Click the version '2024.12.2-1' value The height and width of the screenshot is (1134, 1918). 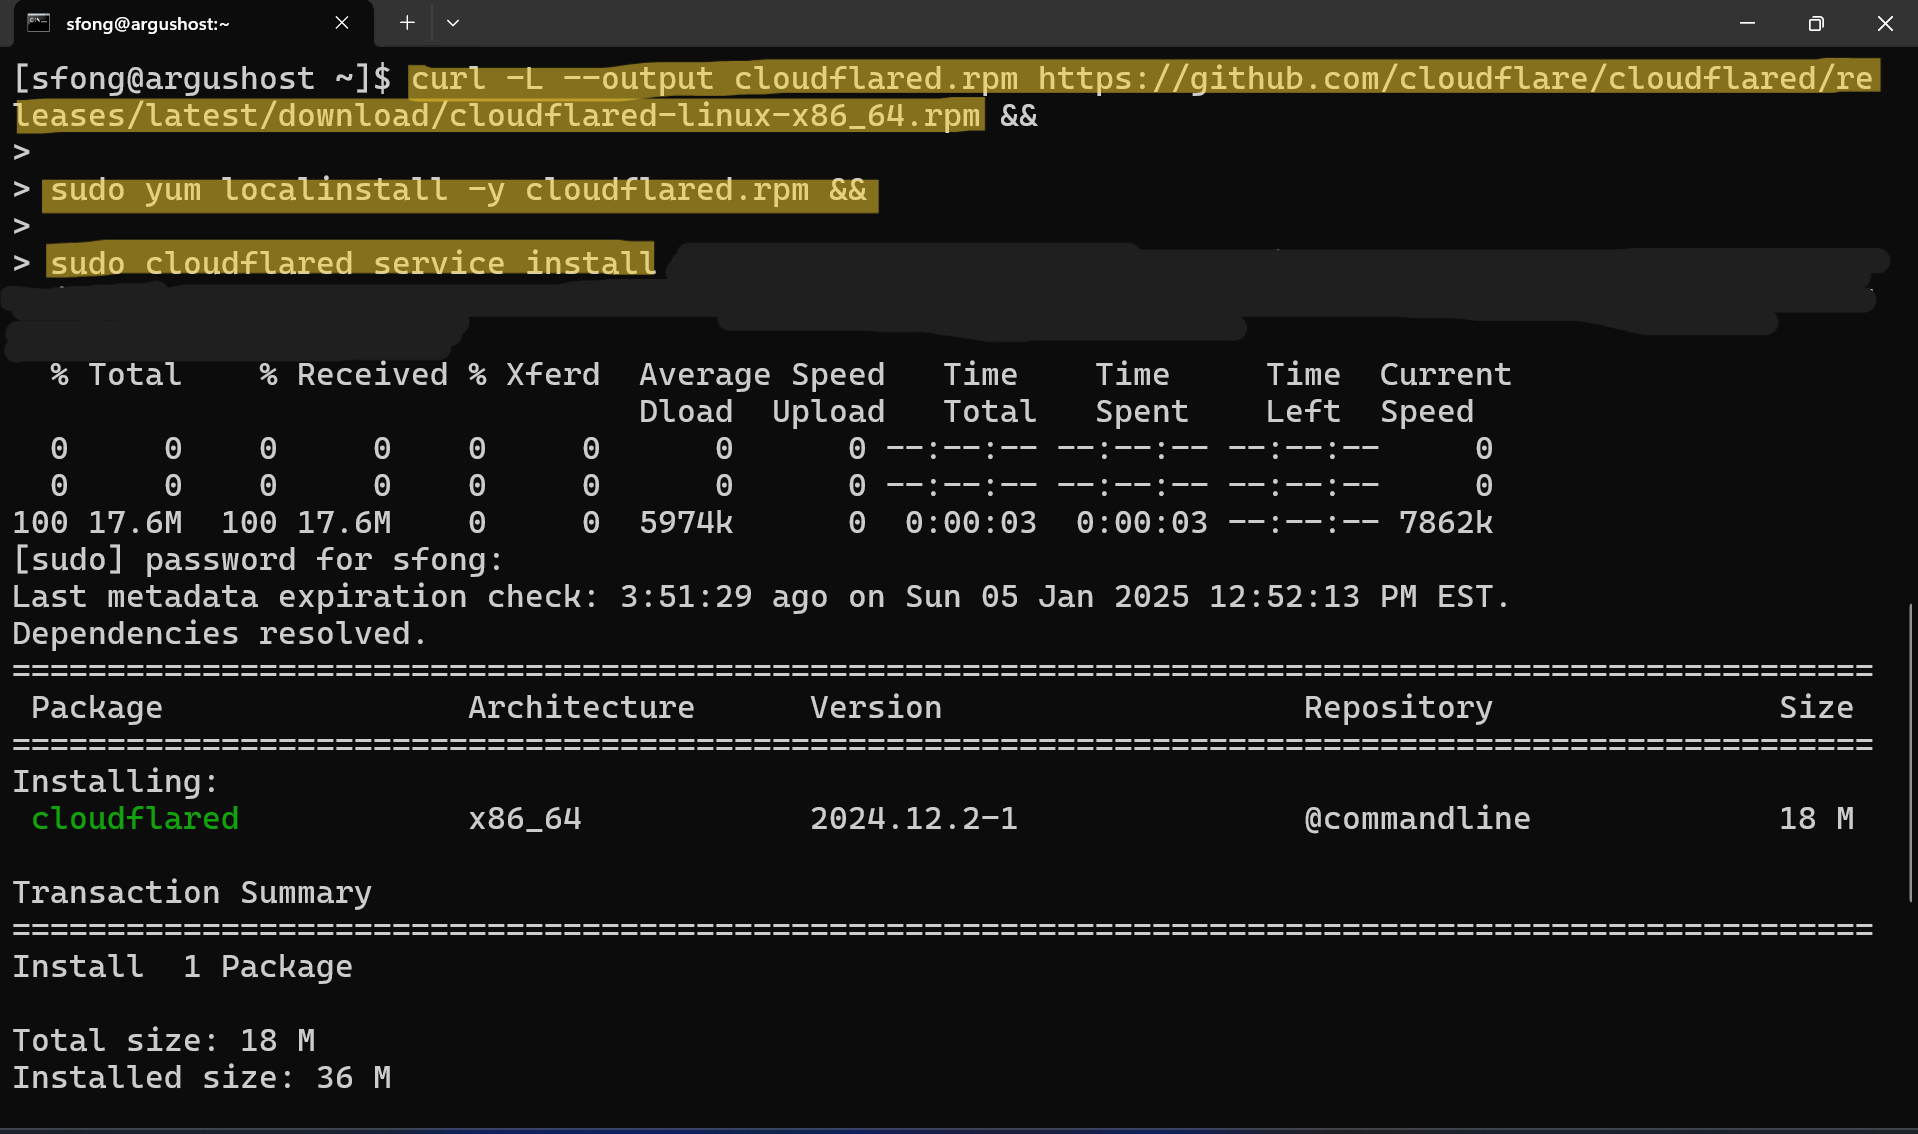coord(914,819)
